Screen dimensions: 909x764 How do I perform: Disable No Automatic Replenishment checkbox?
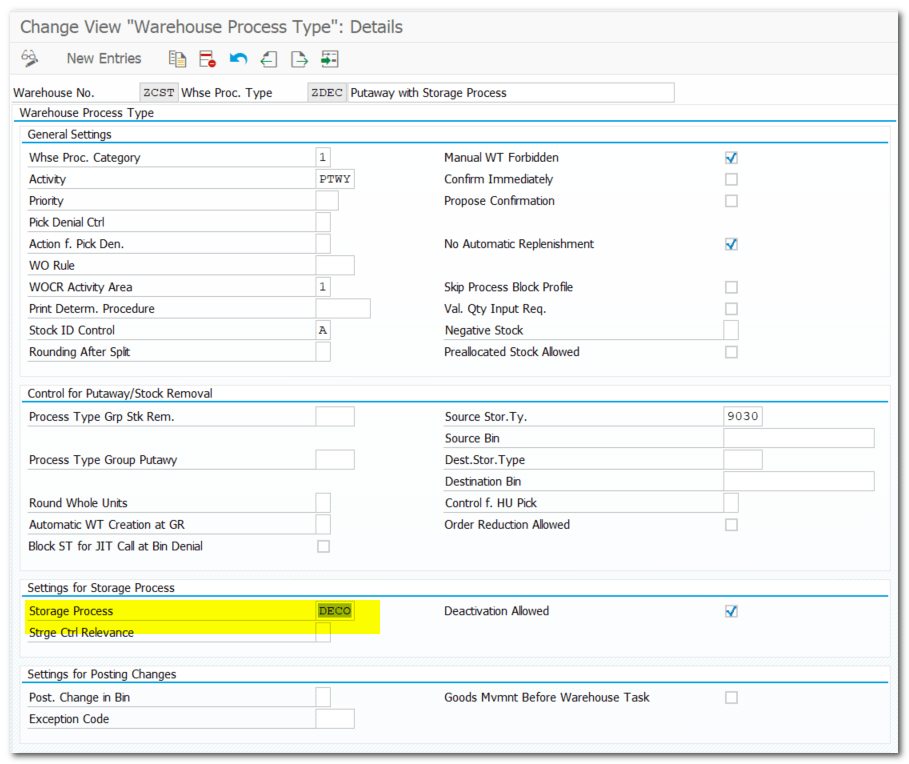coord(731,244)
